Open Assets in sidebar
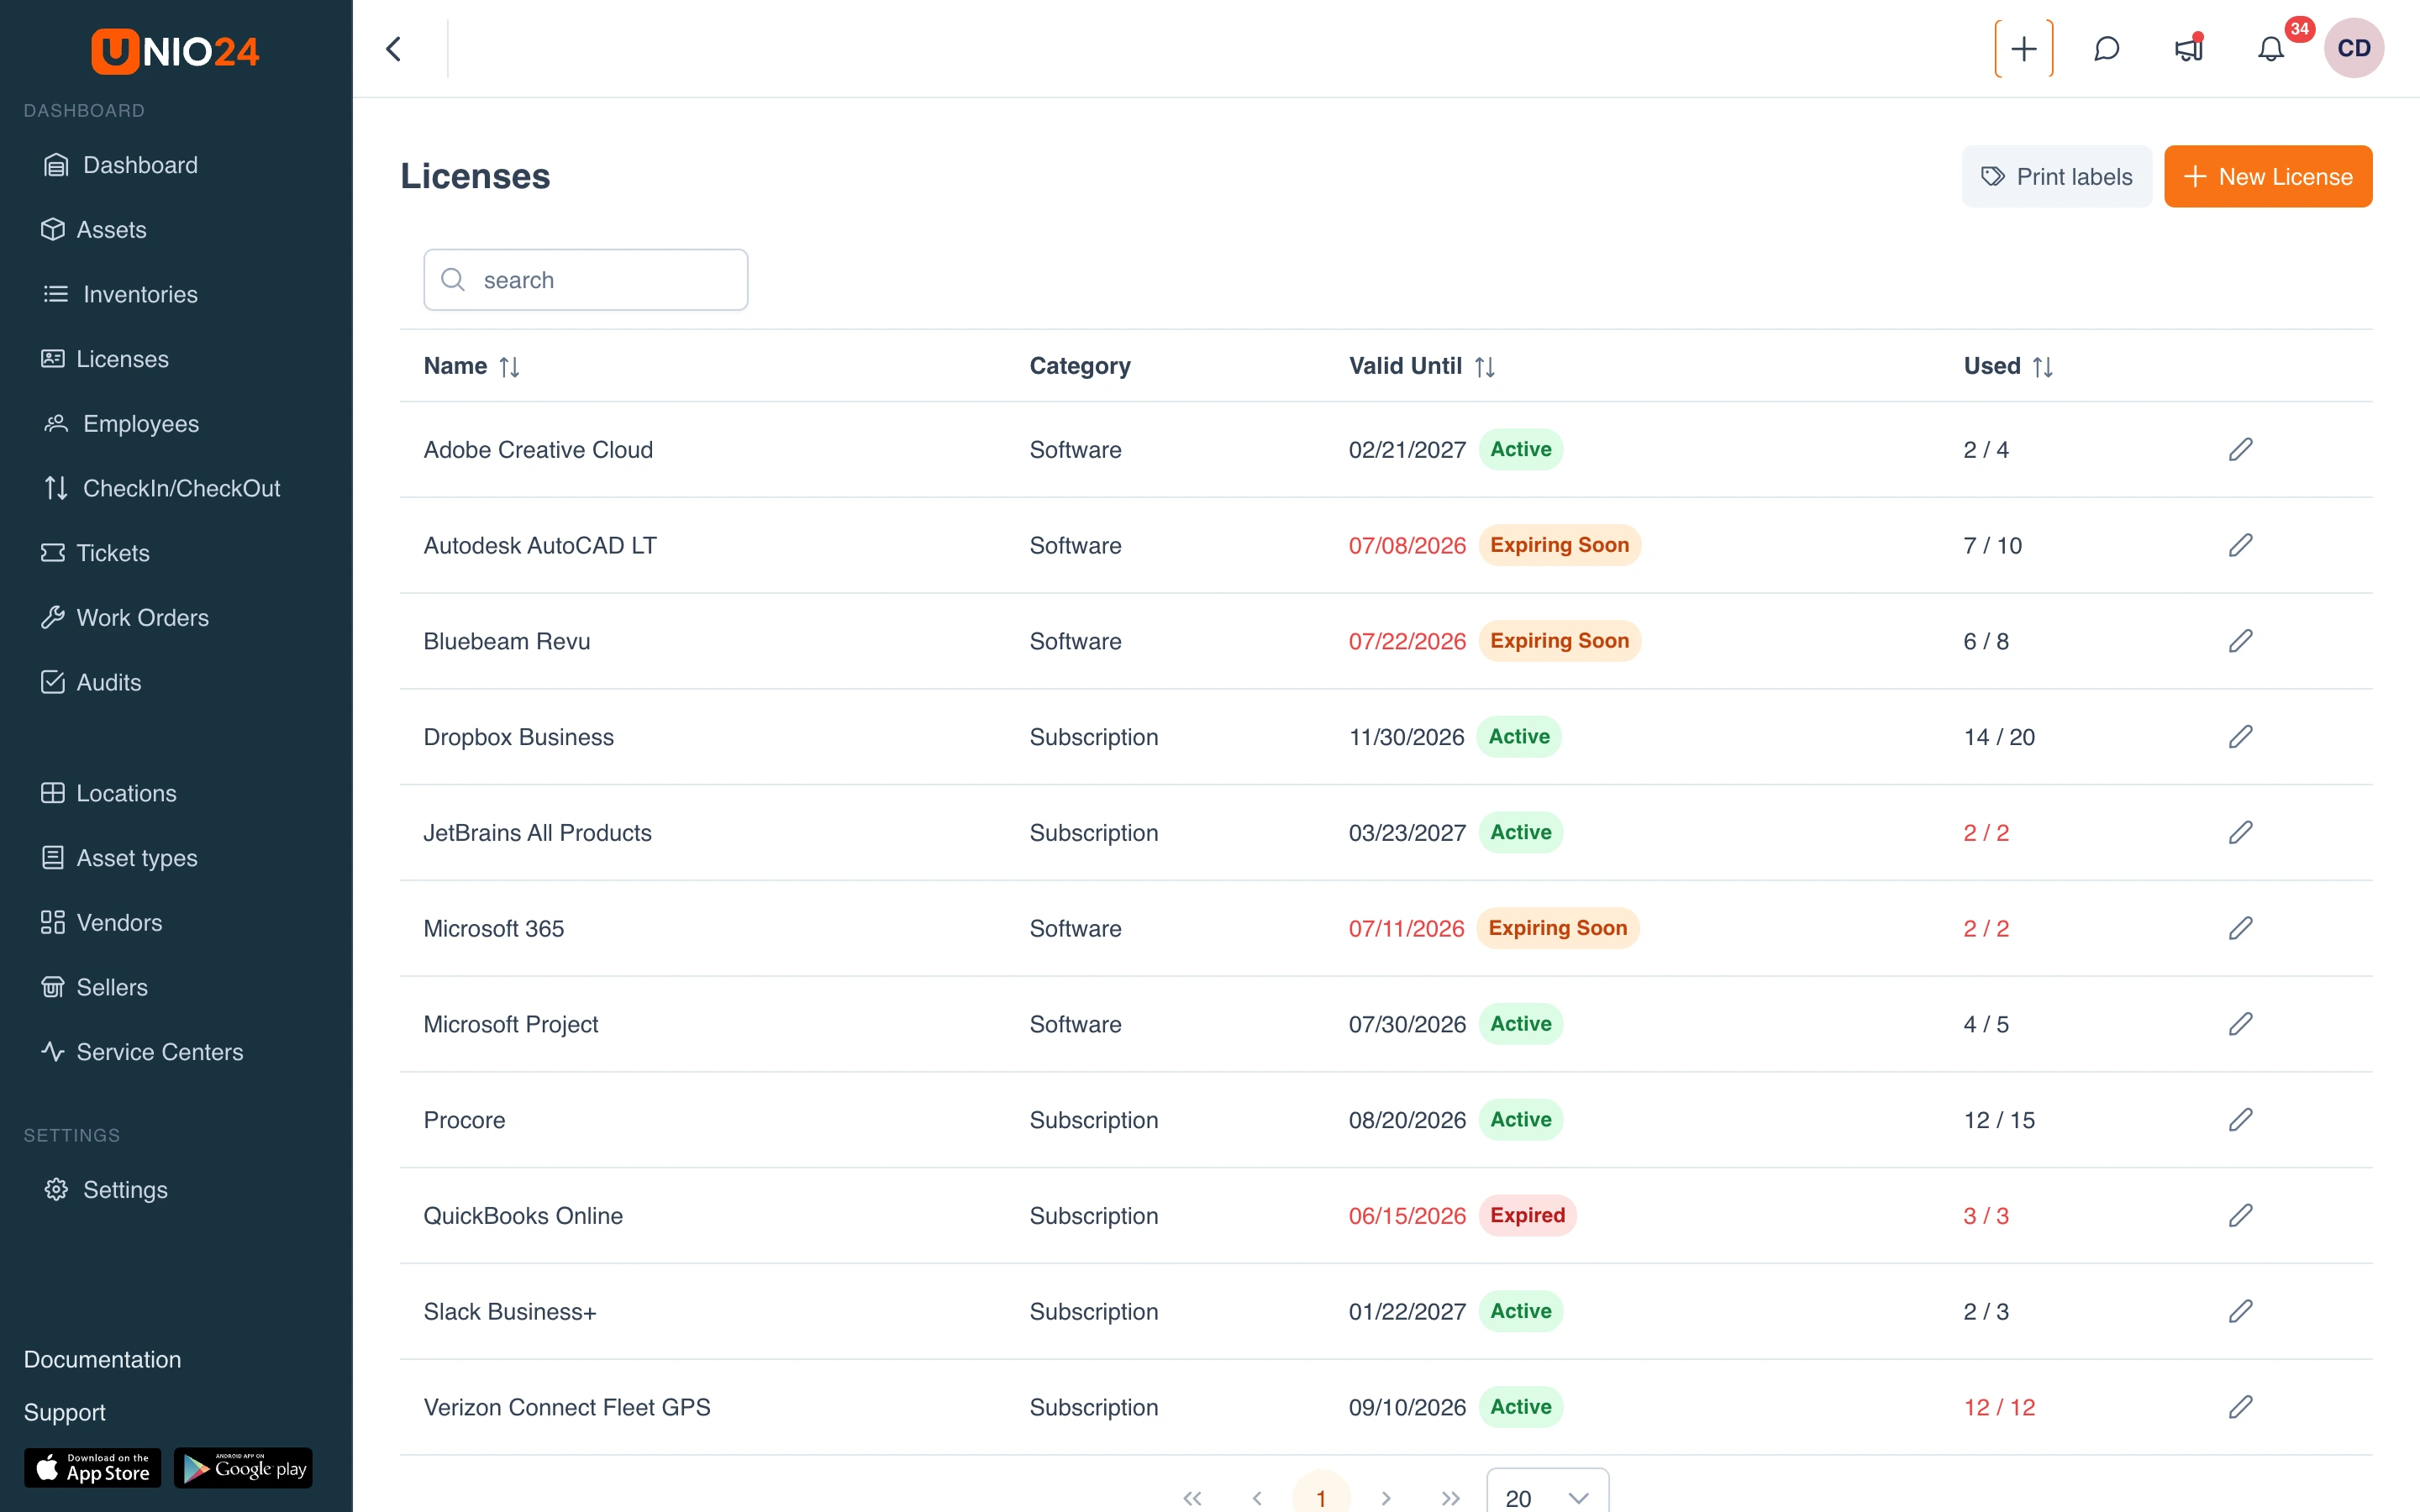The width and height of the screenshot is (2420, 1512). coord(94,230)
